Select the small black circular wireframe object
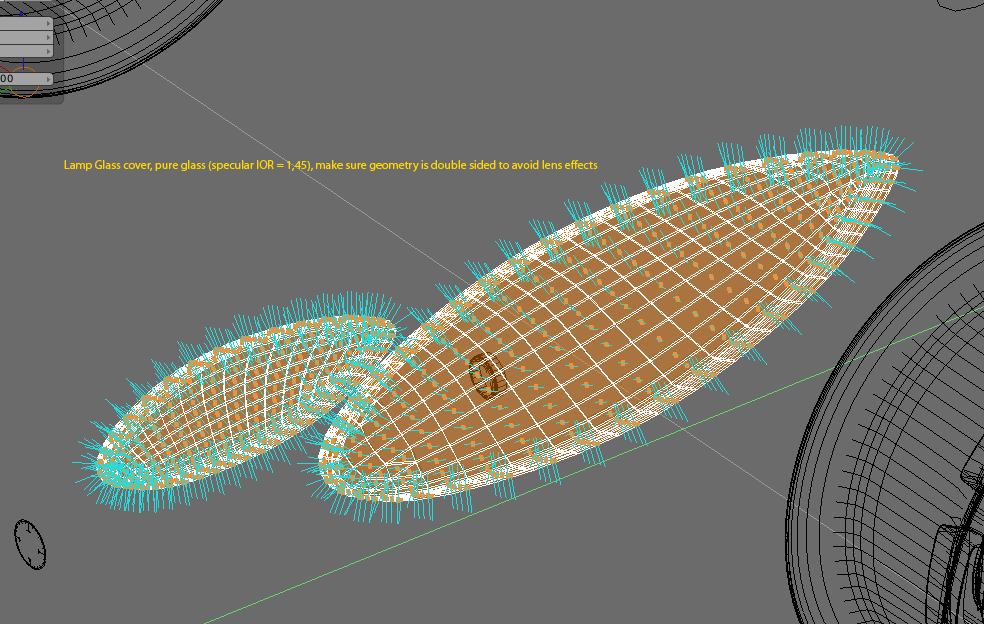The height and width of the screenshot is (624, 984). tap(30, 544)
